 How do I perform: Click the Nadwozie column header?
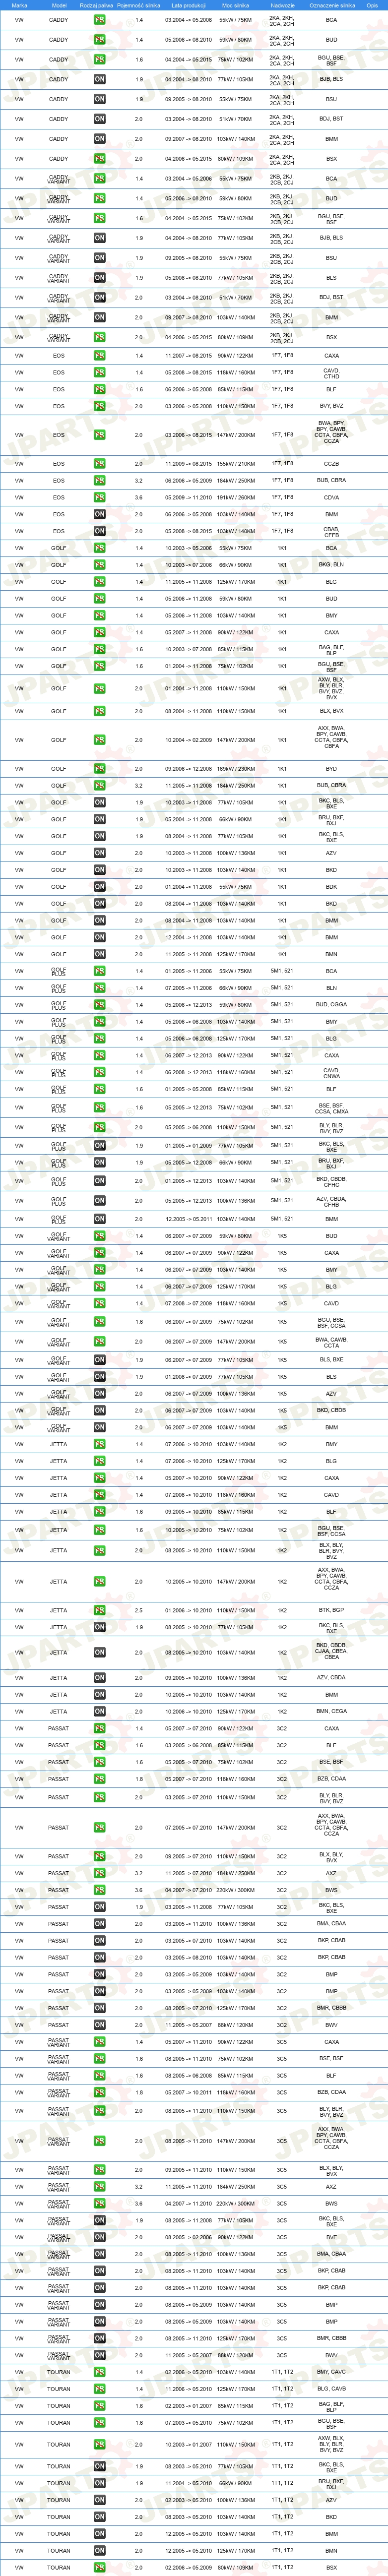pyautogui.click(x=282, y=5)
